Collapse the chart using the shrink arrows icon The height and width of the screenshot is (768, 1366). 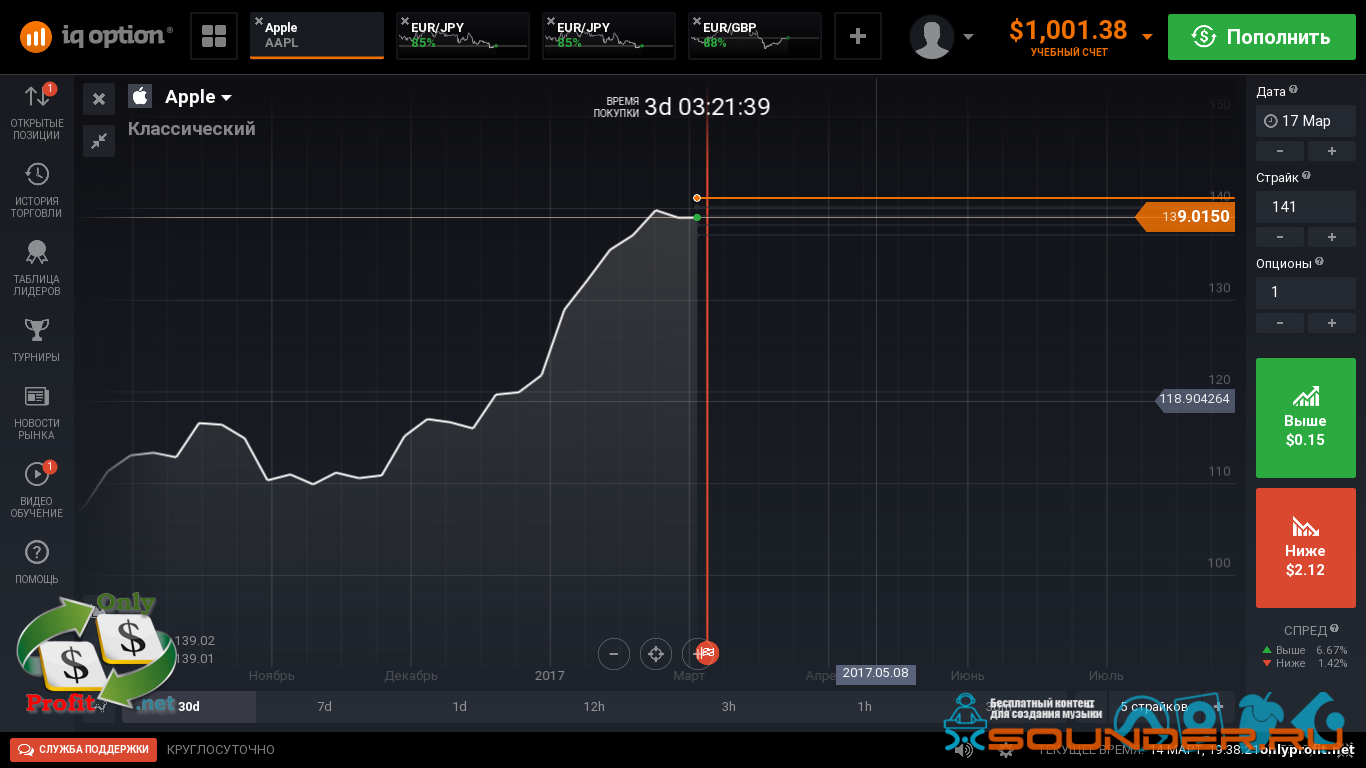[99, 141]
